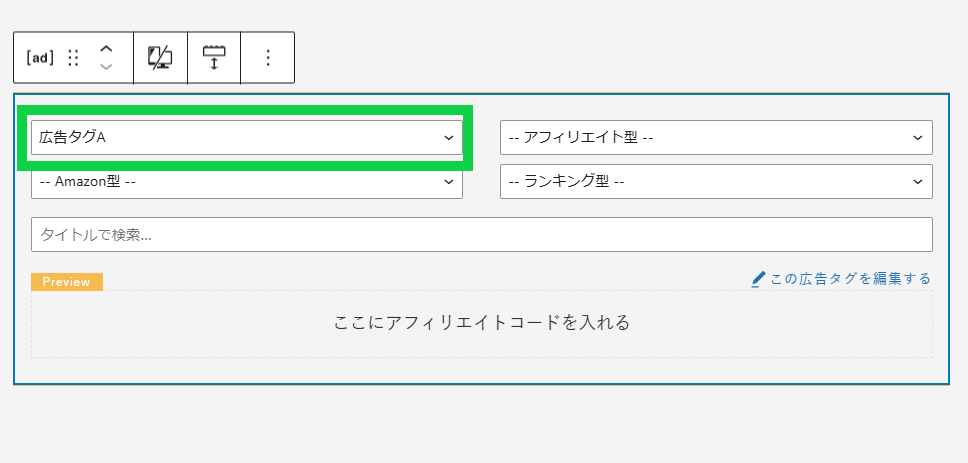The image size is (968, 463).
Task: Move block down with the down chevron
Action: point(106,67)
